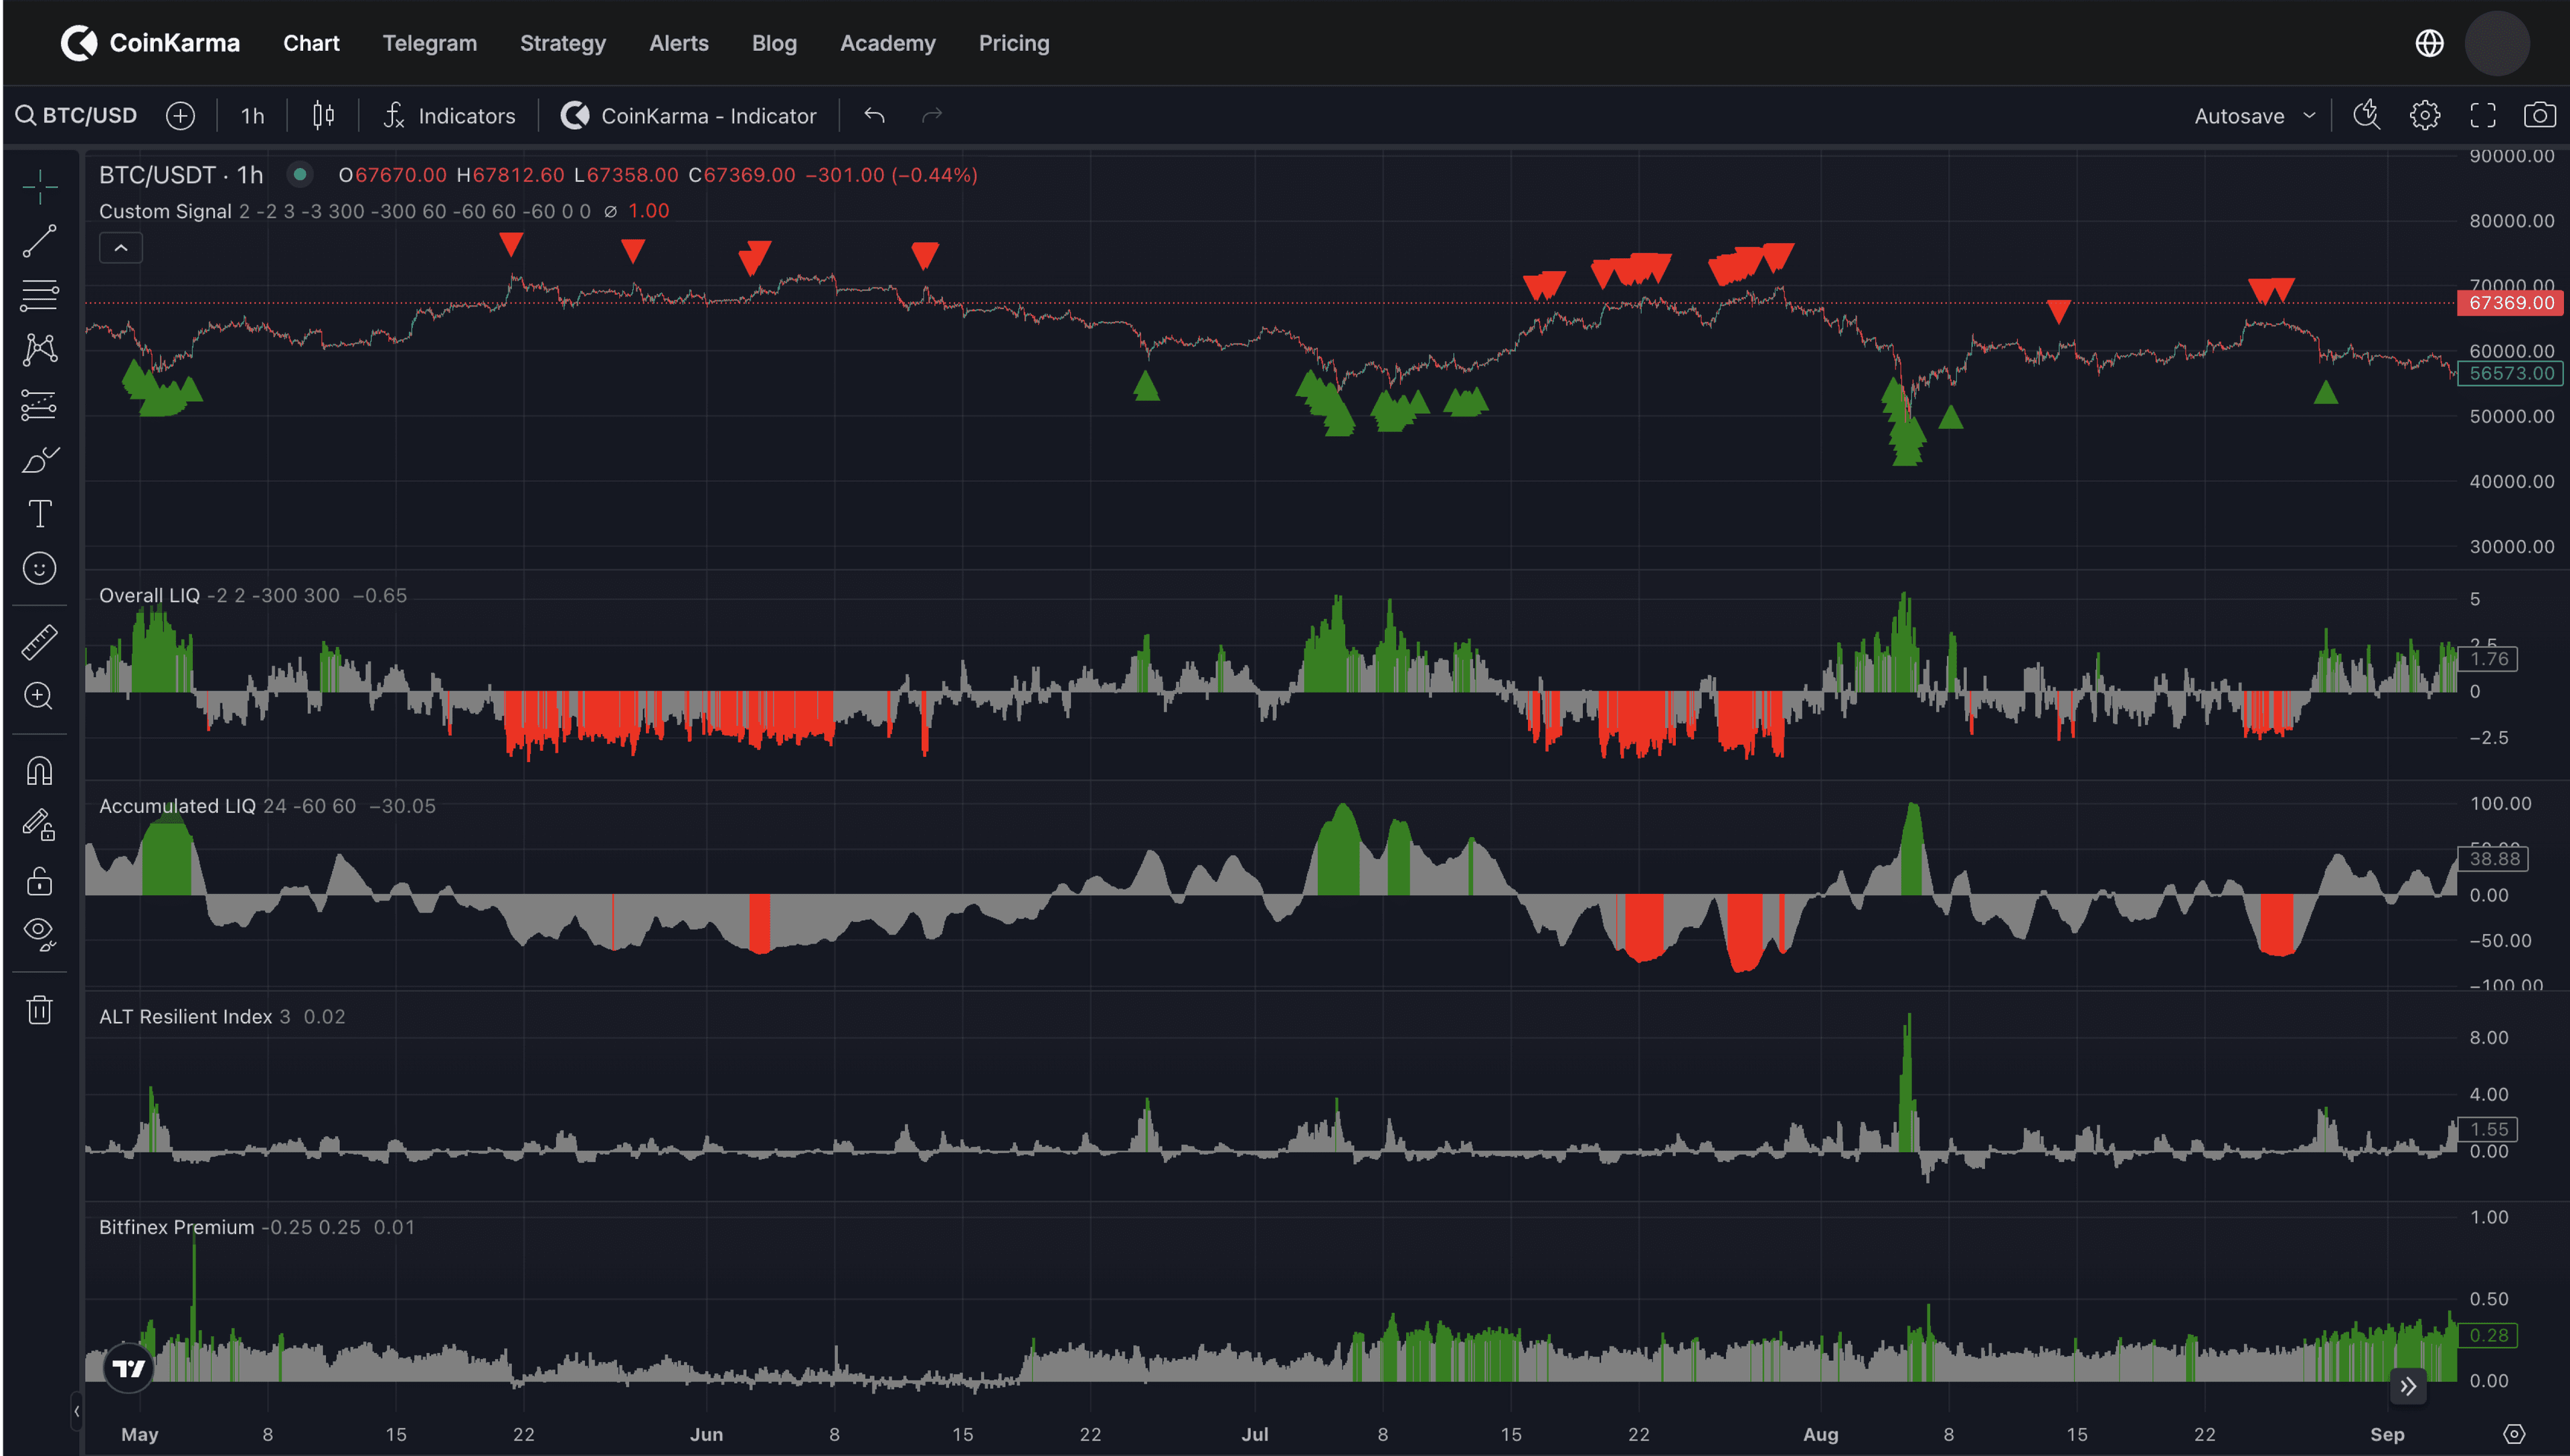Click the Aug label on time axis
This screenshot has width=2570, height=1456.
pos(1820,1434)
